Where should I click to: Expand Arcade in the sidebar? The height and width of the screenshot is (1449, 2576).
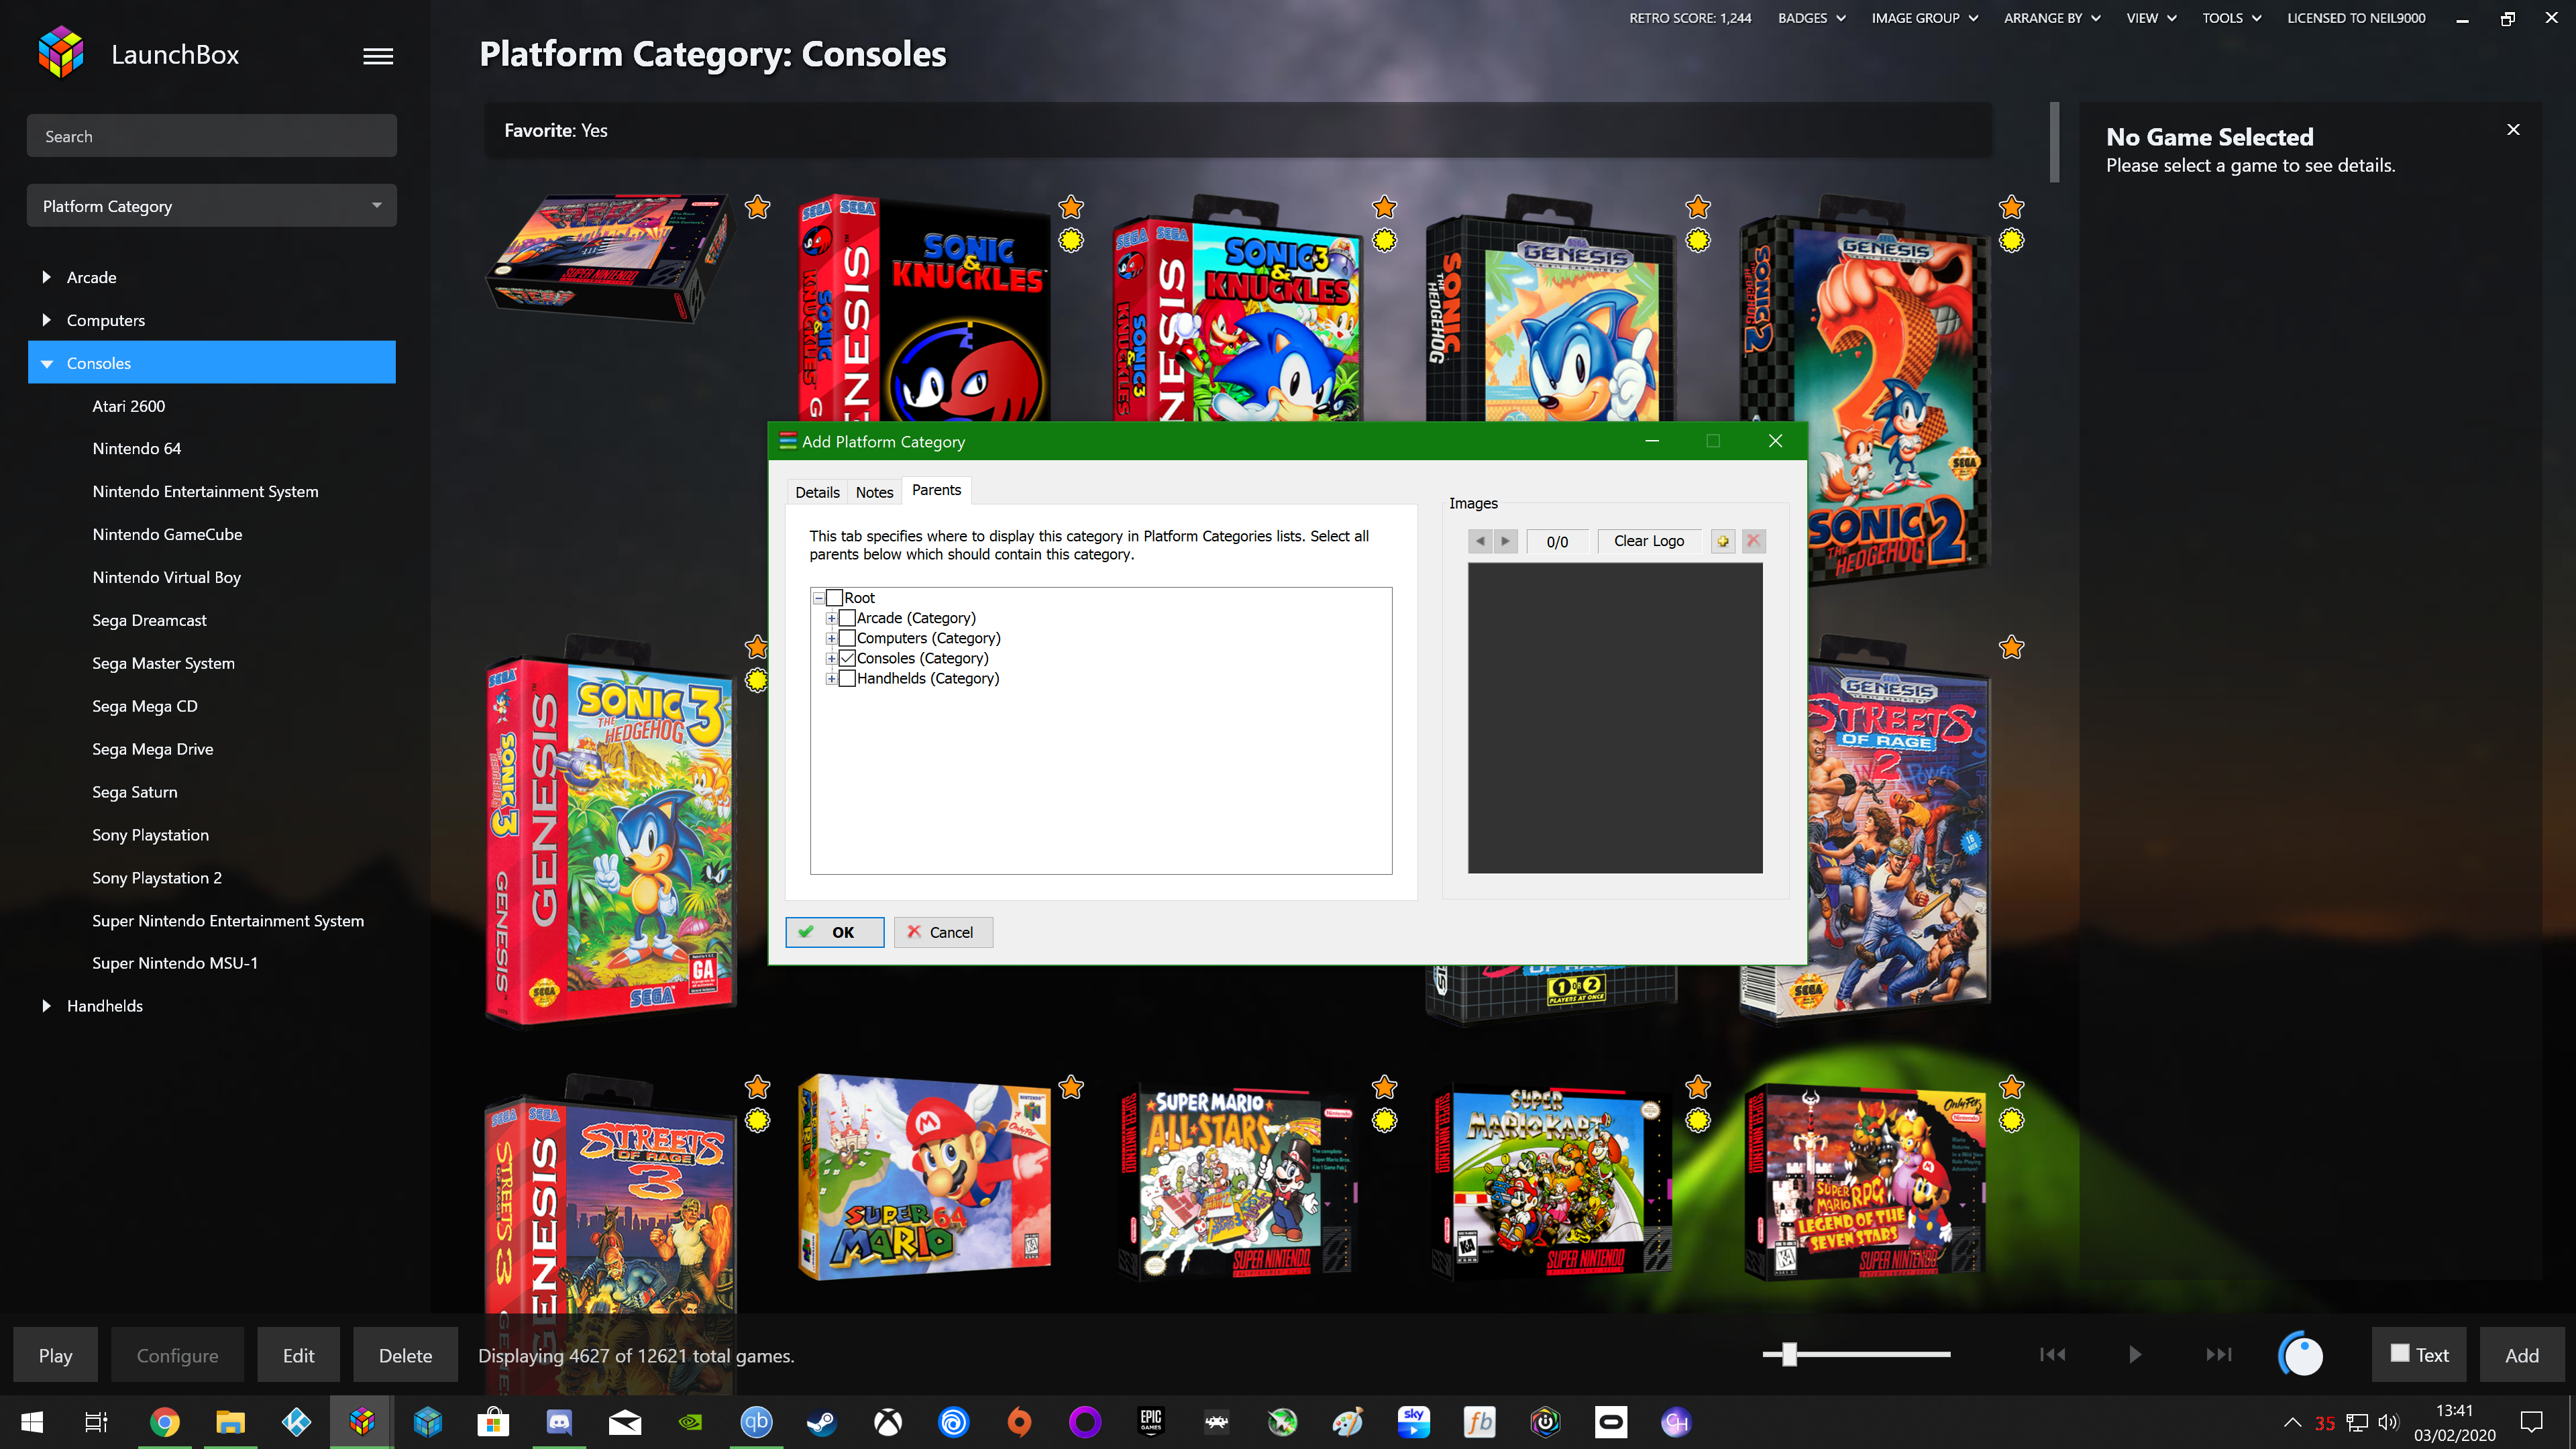coord(46,277)
